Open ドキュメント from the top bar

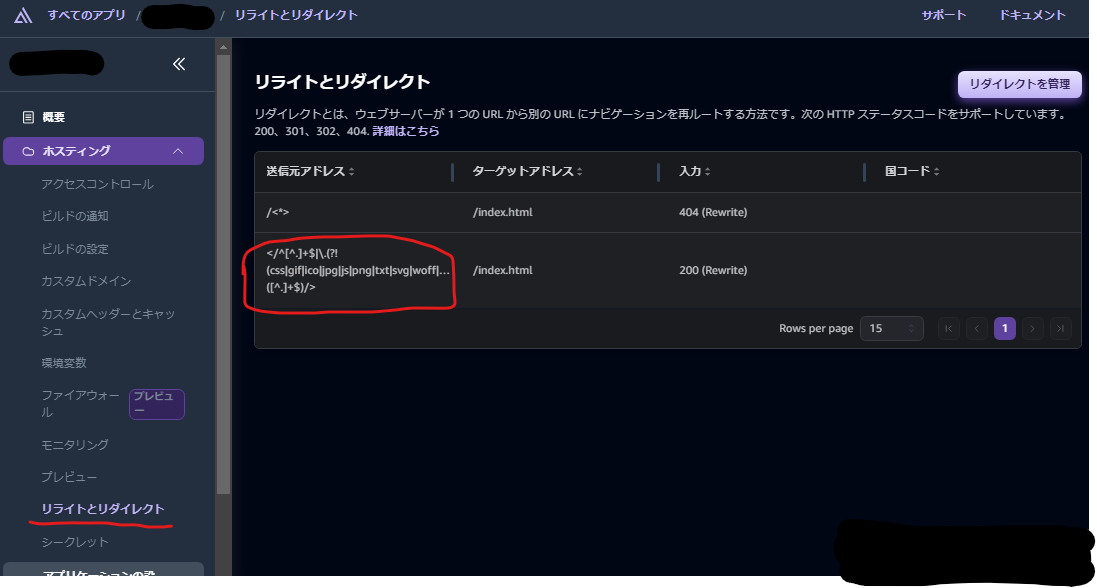(x=1032, y=15)
